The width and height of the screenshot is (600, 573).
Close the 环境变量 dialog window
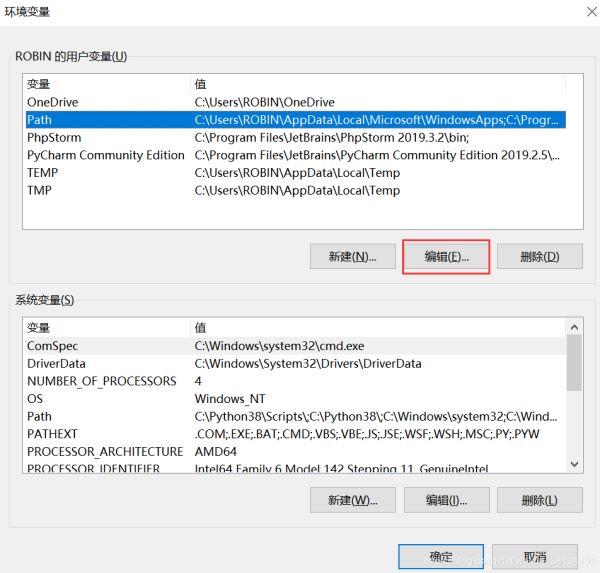tap(592, 12)
